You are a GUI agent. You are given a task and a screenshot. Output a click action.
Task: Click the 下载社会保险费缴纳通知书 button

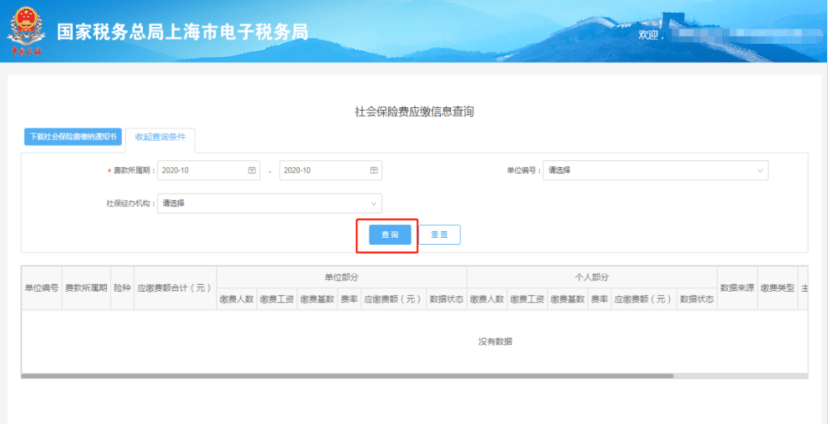click(73, 137)
